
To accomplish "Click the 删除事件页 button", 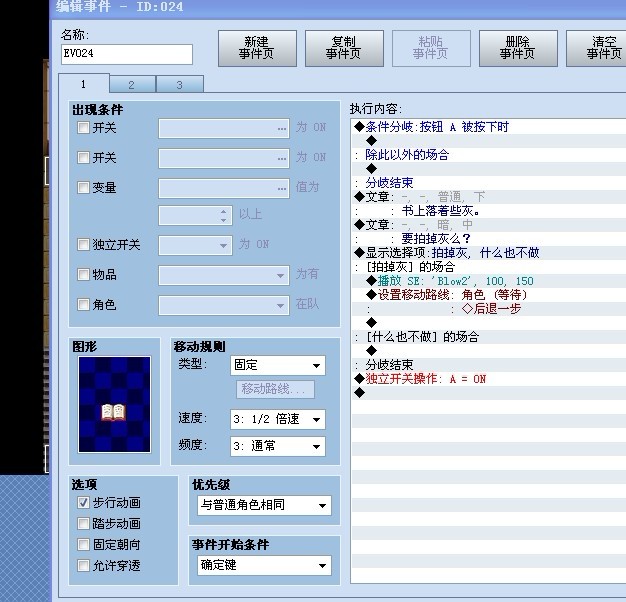I will tap(518, 48).
